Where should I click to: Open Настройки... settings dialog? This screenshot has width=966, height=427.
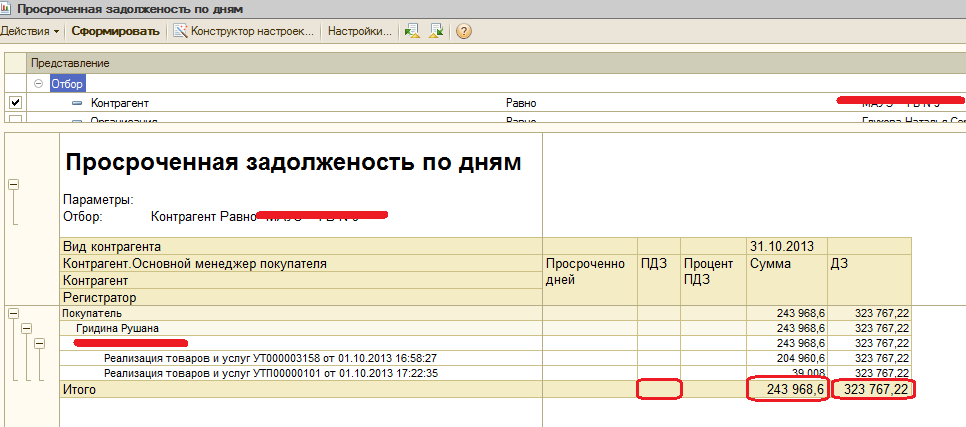pos(359,31)
